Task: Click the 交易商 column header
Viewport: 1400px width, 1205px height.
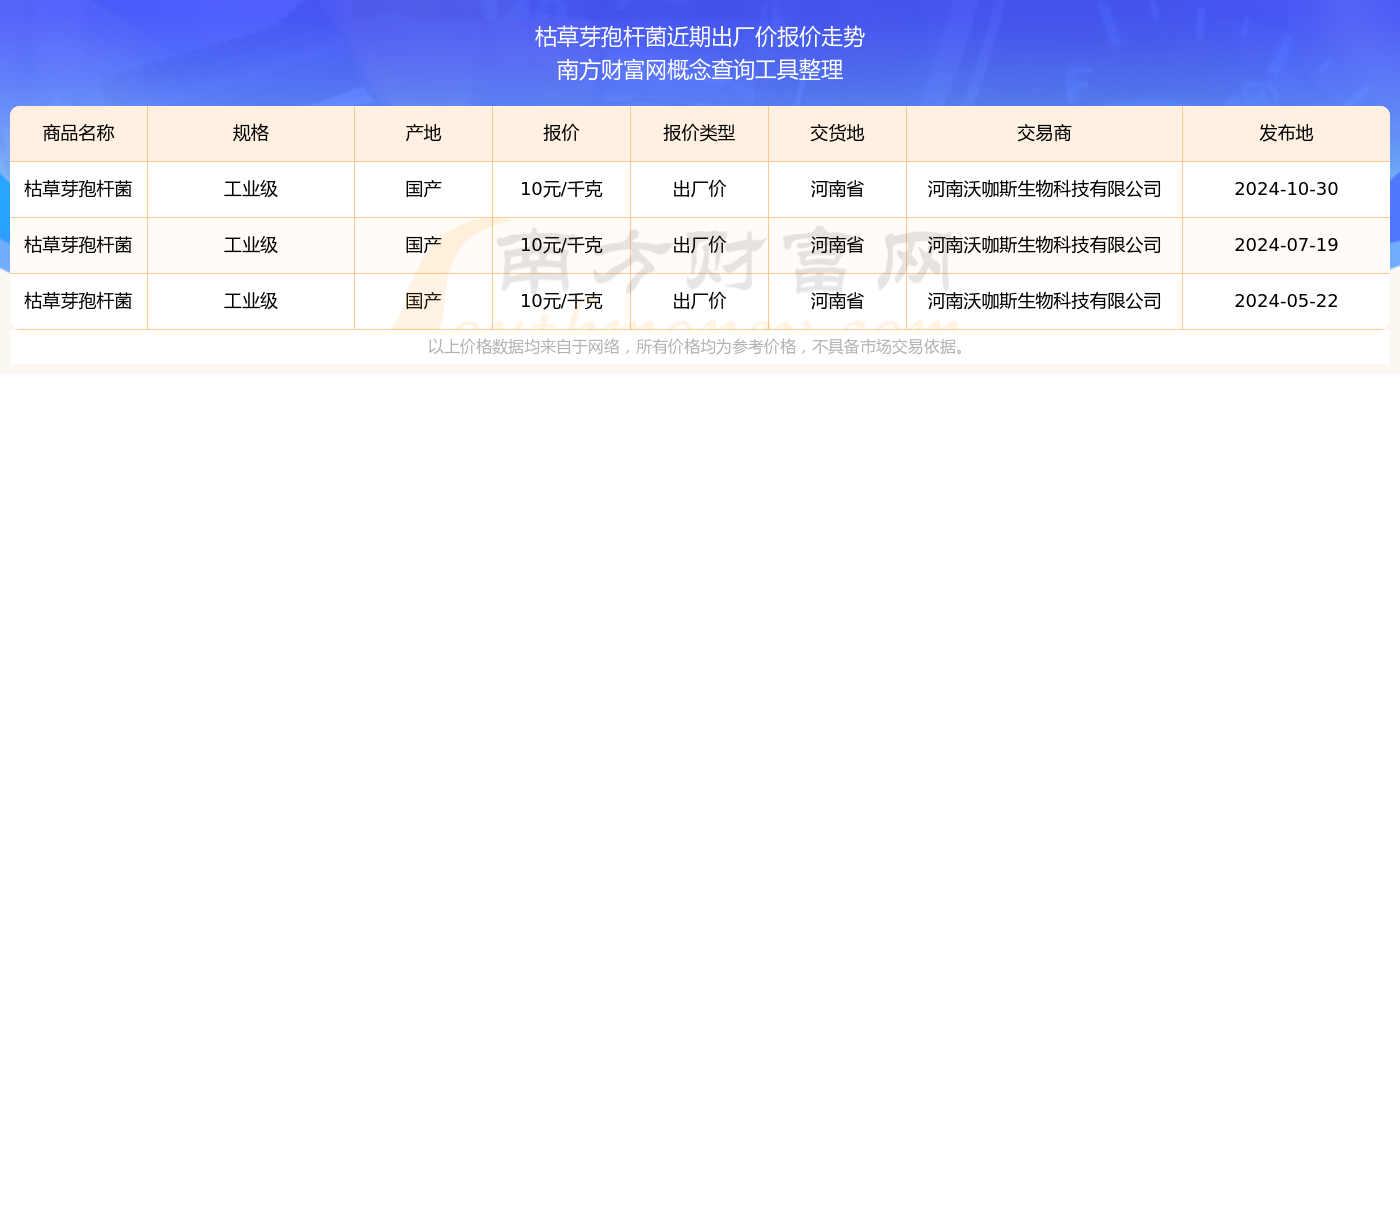Action: click(1044, 134)
